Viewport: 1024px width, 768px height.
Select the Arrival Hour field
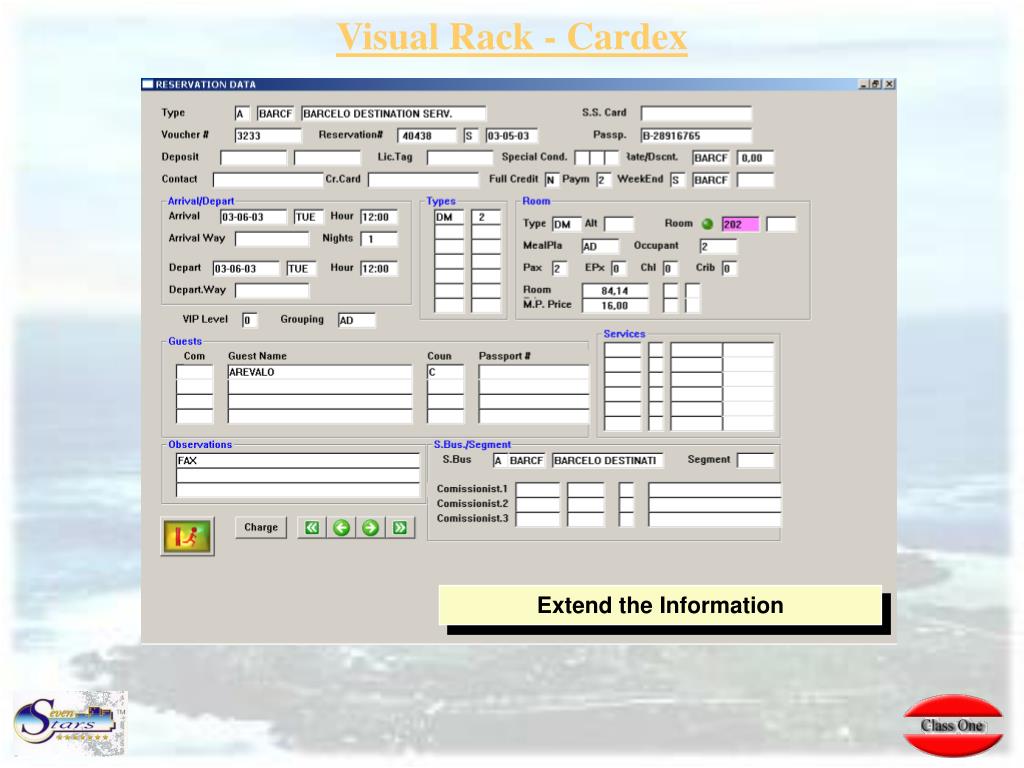[379, 217]
